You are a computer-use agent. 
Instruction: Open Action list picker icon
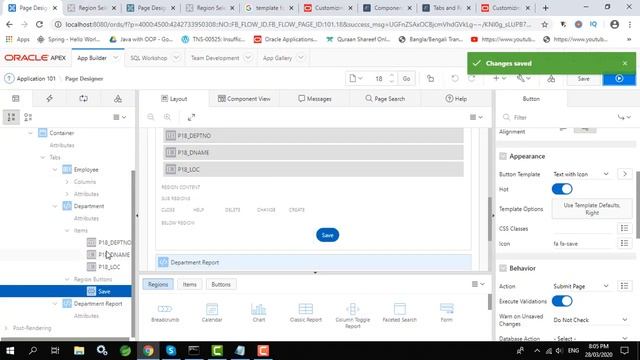point(624,286)
